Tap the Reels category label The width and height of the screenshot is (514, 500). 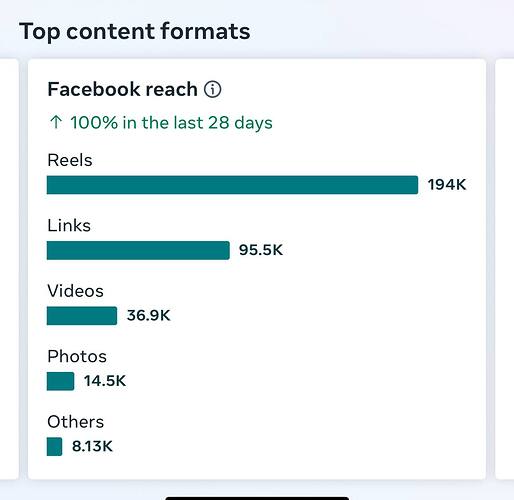coord(70,160)
